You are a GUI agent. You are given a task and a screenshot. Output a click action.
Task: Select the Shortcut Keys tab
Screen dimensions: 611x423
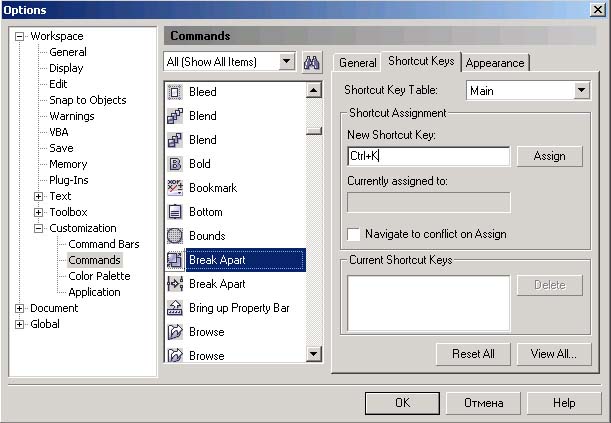point(421,61)
